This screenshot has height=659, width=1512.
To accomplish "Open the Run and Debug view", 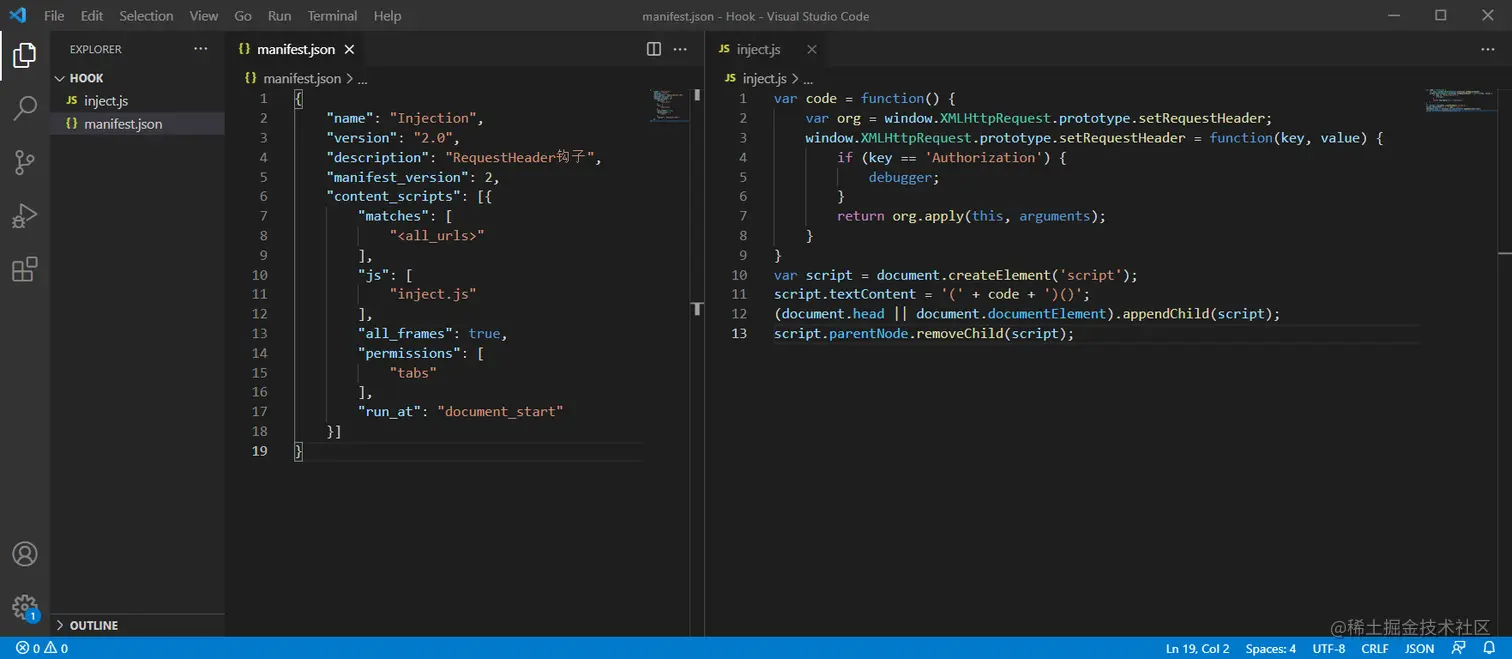I will tap(25, 216).
